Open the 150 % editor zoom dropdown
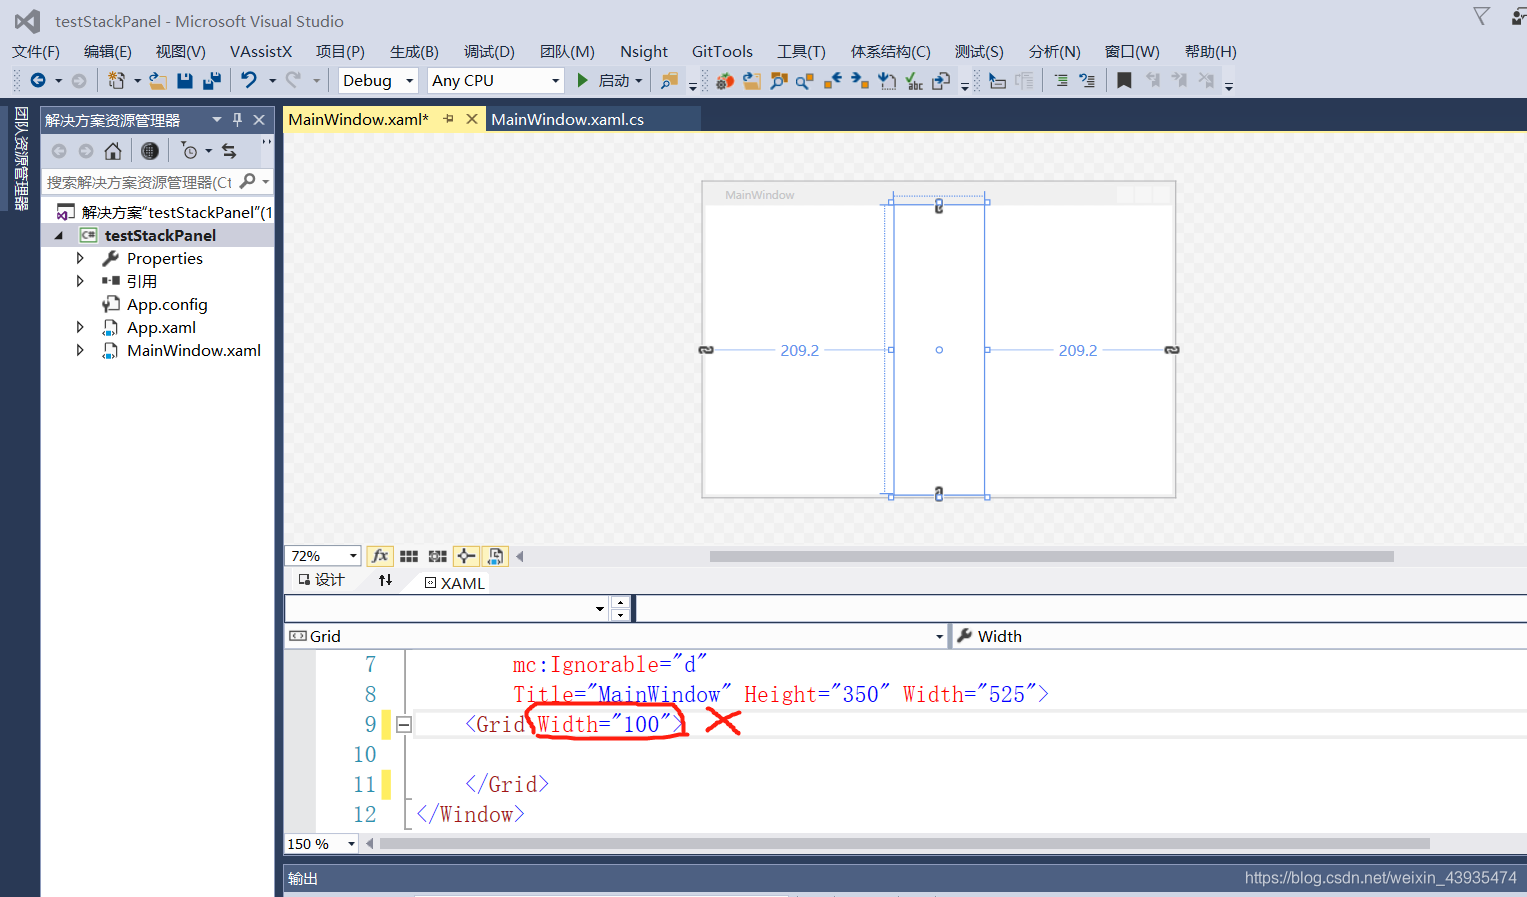The image size is (1527, 897). (x=321, y=844)
